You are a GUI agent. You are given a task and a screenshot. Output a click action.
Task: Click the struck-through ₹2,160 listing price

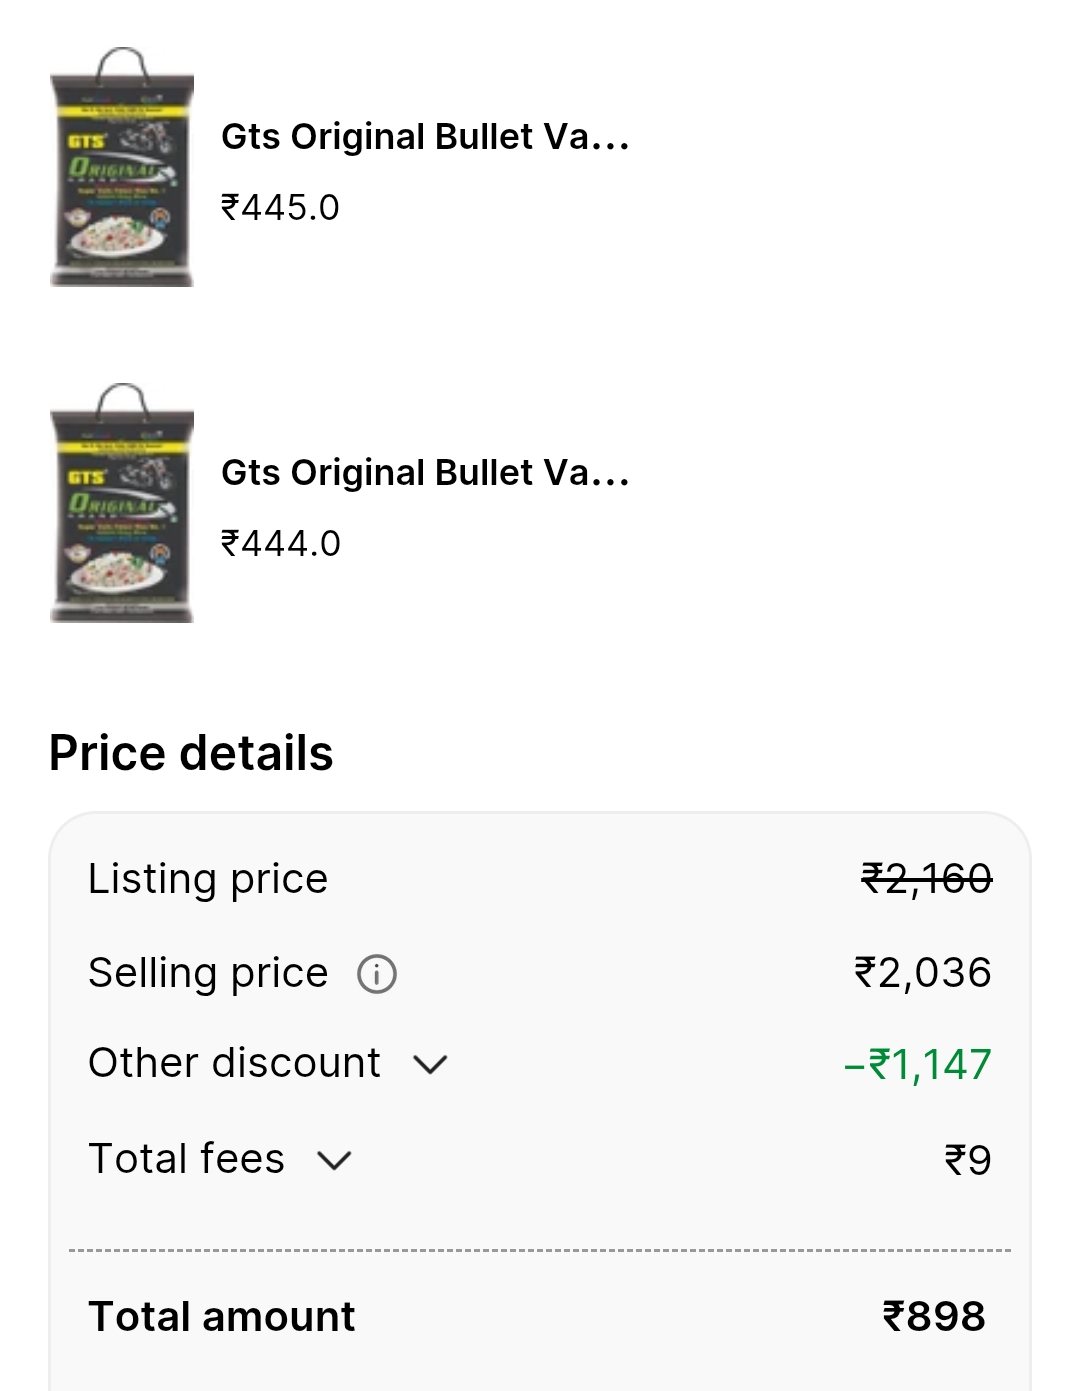926,879
